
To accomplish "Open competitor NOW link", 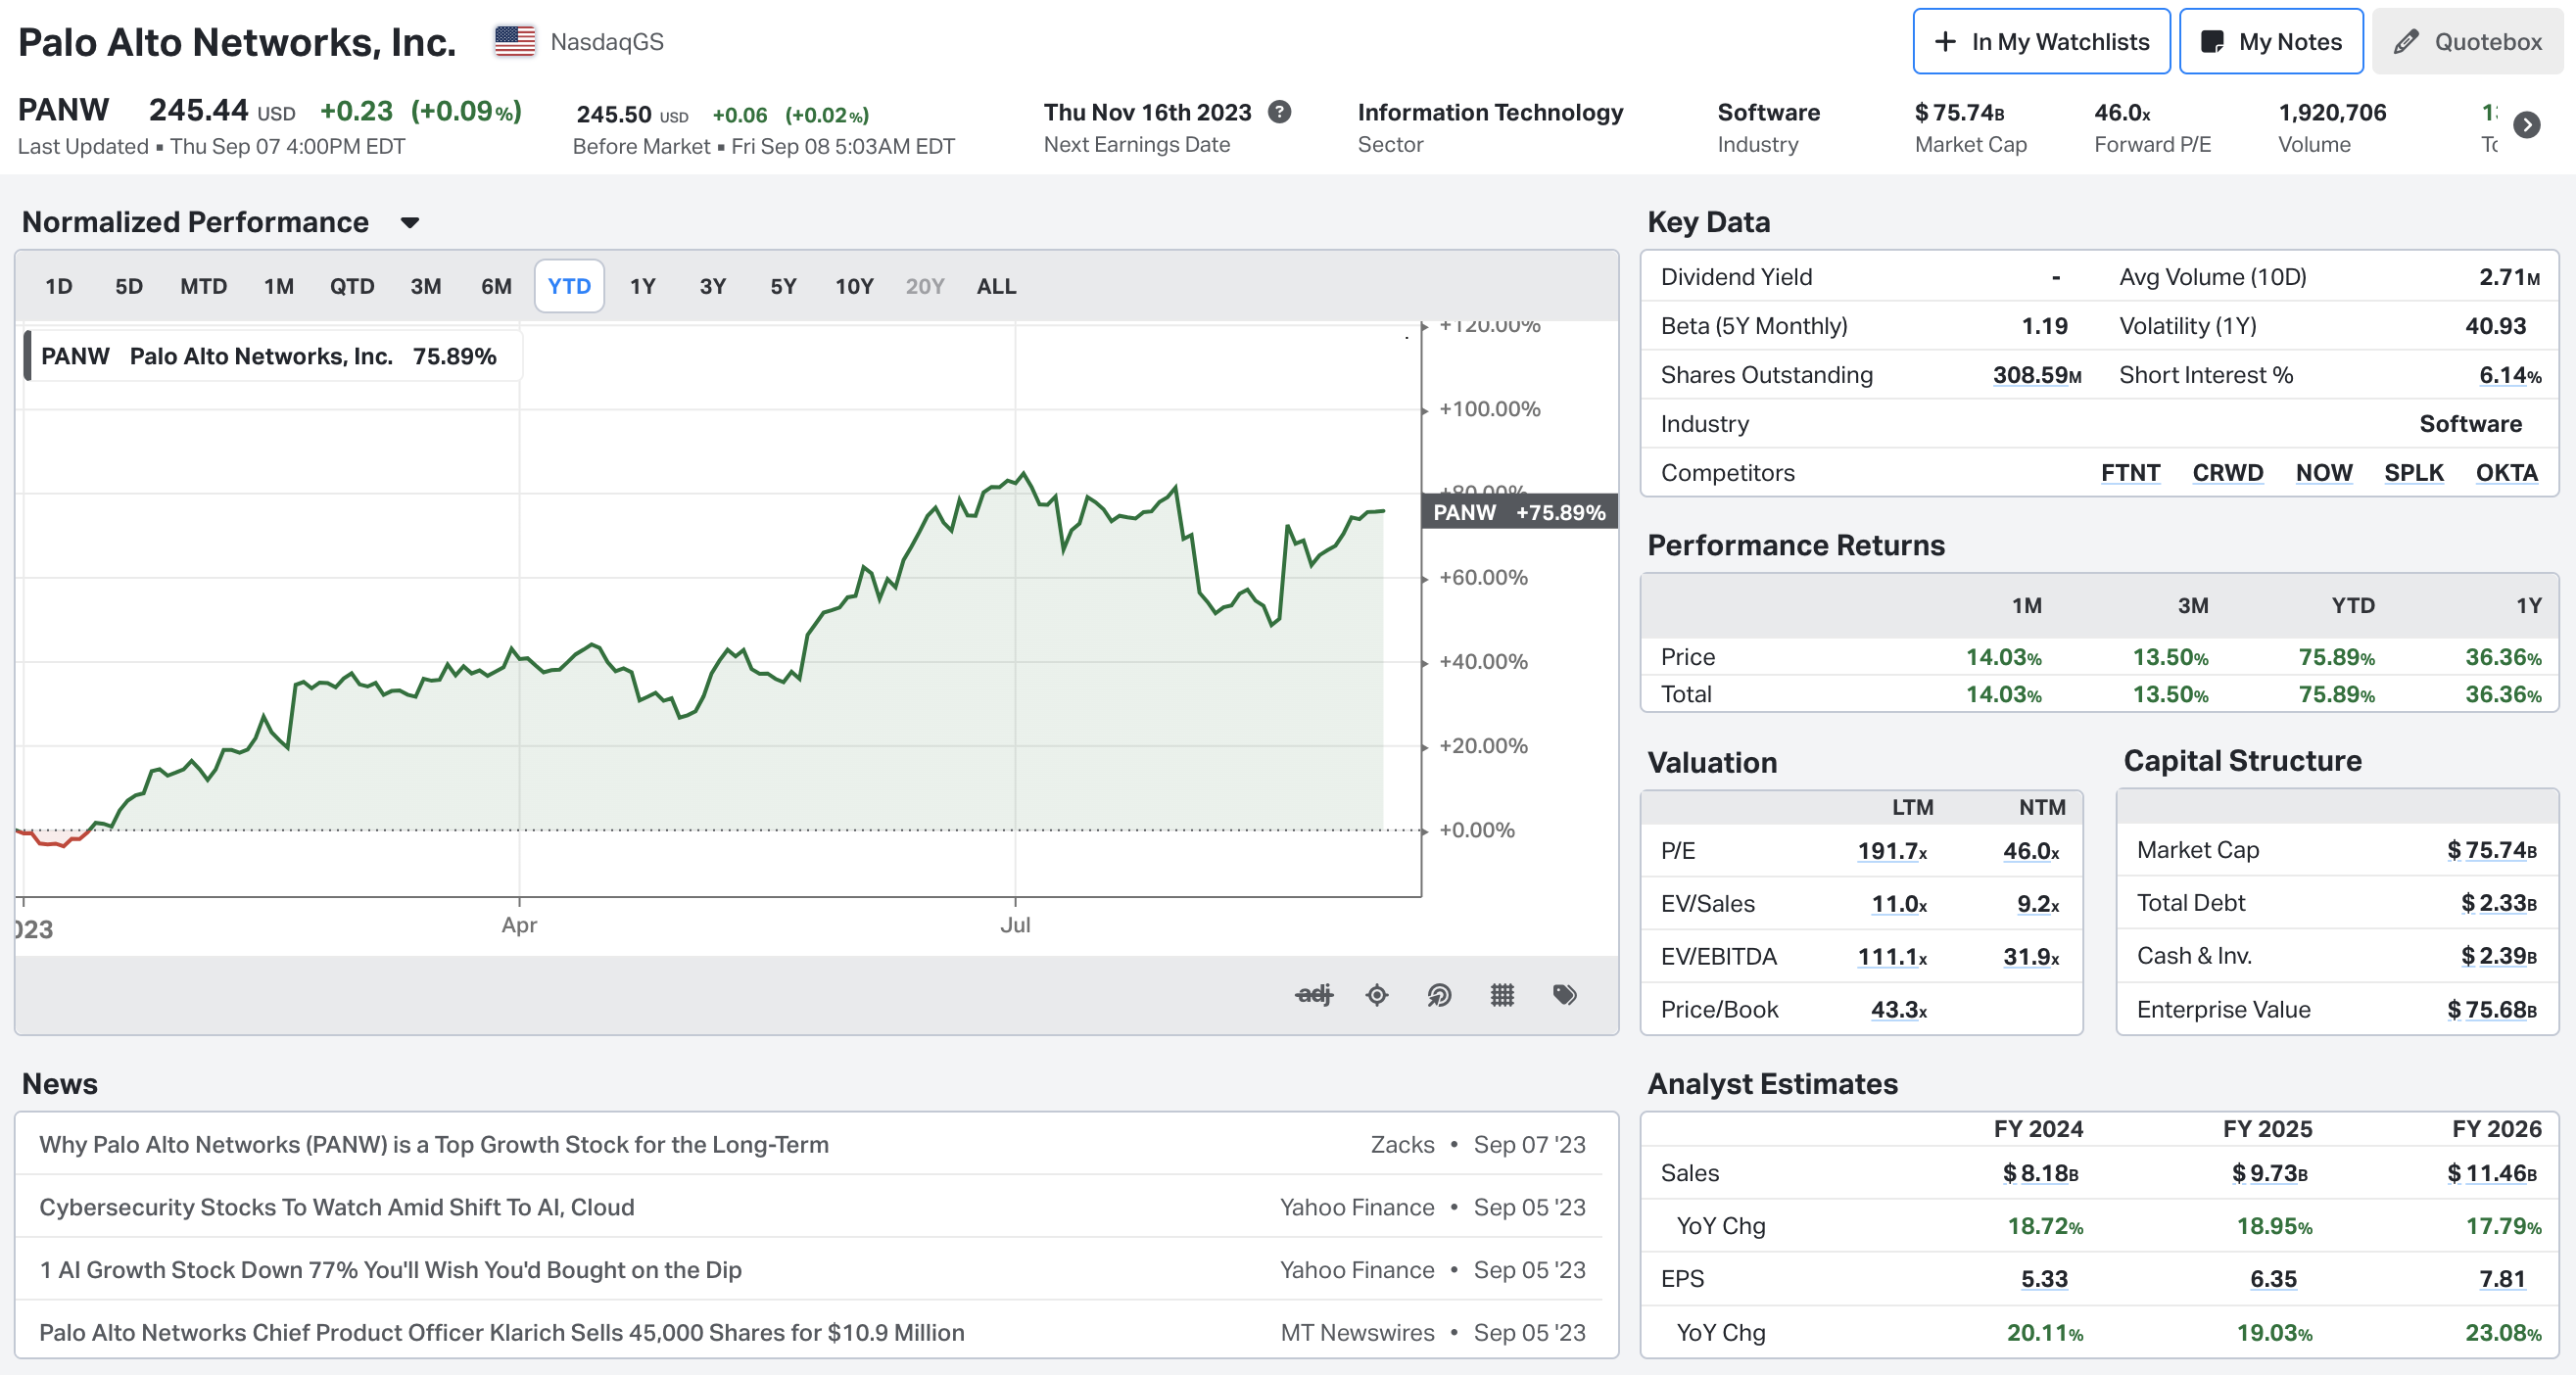I will [2324, 473].
